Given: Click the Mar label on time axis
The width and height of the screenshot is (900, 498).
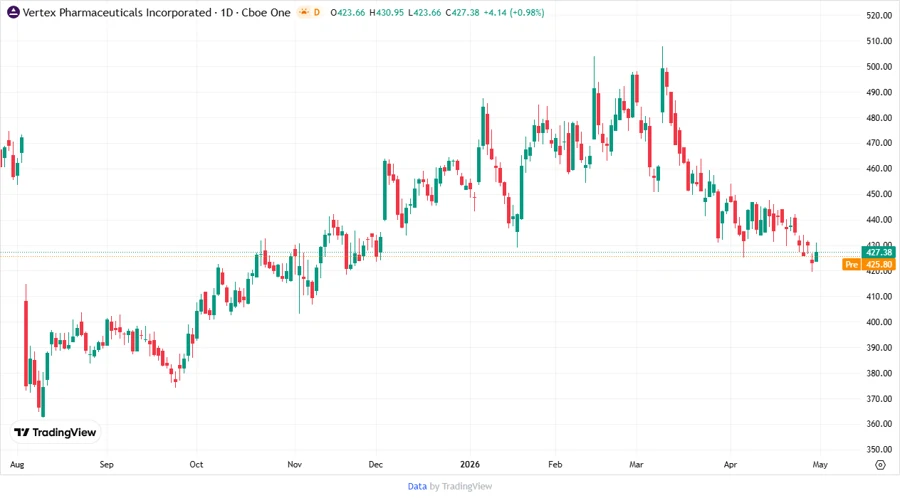Looking at the screenshot, I should (x=636, y=464).
